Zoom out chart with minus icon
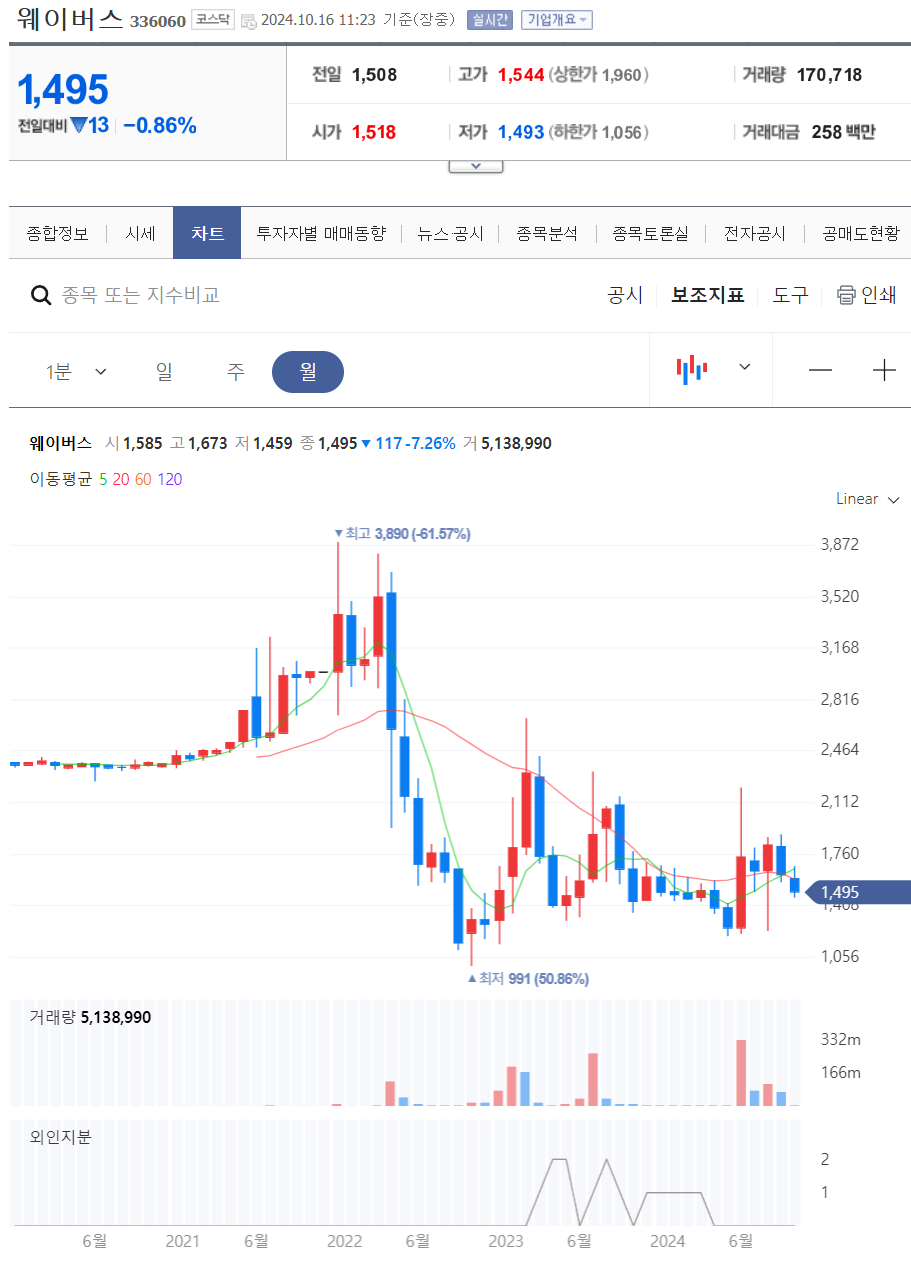Viewport: 911px width, 1262px height. pyautogui.click(x=820, y=370)
